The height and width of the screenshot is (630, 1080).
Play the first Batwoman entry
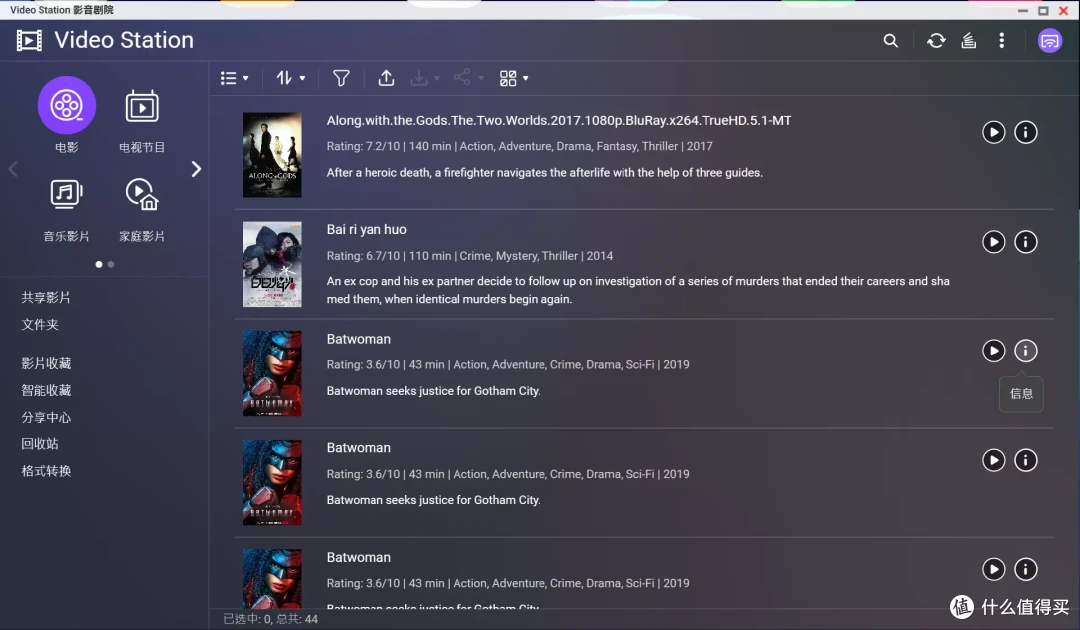point(993,351)
